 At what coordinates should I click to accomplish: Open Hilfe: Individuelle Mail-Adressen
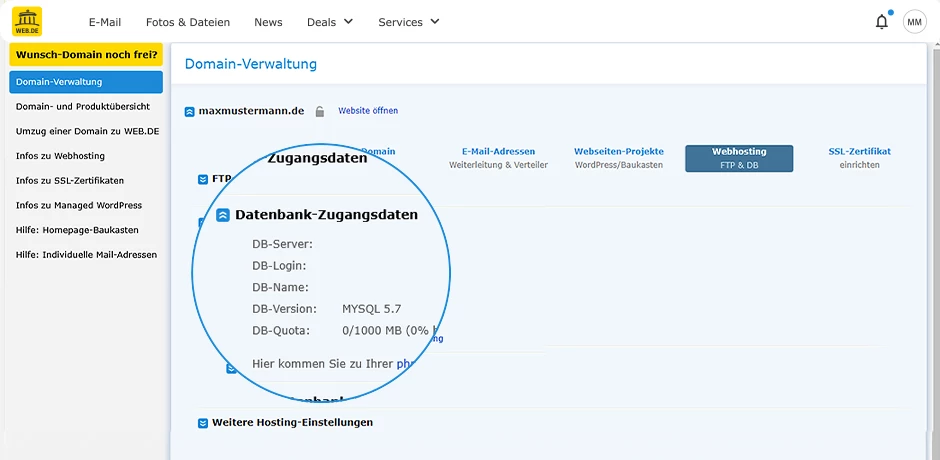[86, 255]
